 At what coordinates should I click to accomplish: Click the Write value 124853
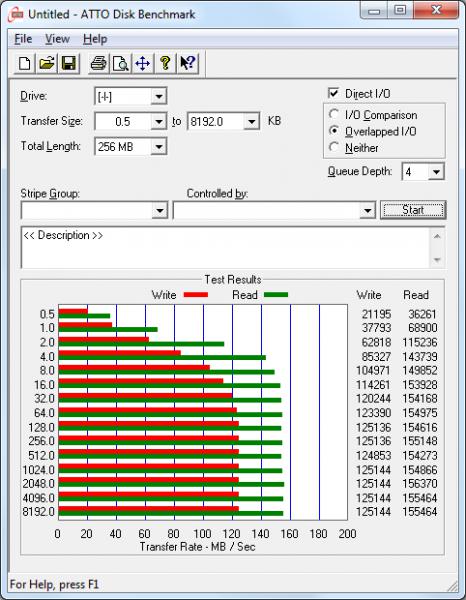pyautogui.click(x=373, y=455)
